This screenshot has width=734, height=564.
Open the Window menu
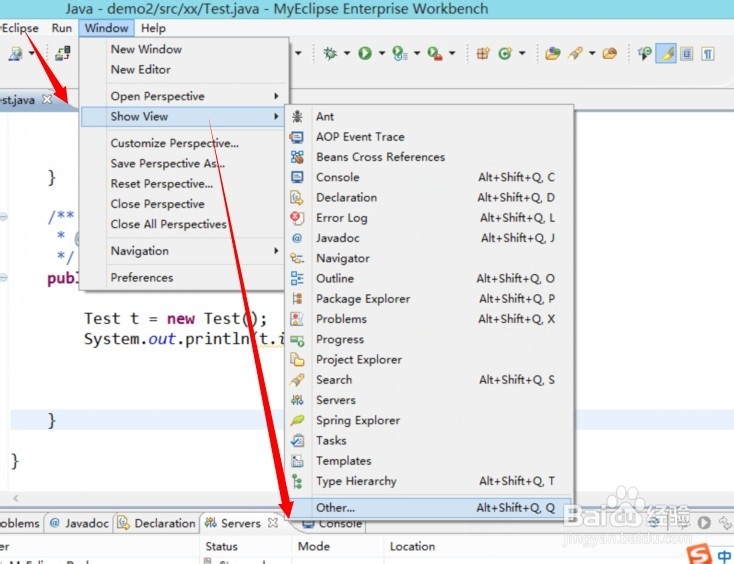pyautogui.click(x=106, y=28)
